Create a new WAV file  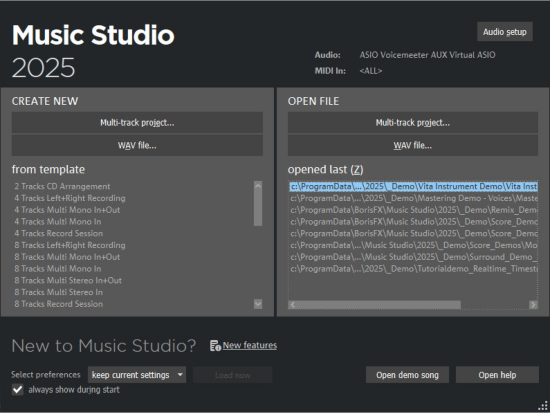point(137,145)
